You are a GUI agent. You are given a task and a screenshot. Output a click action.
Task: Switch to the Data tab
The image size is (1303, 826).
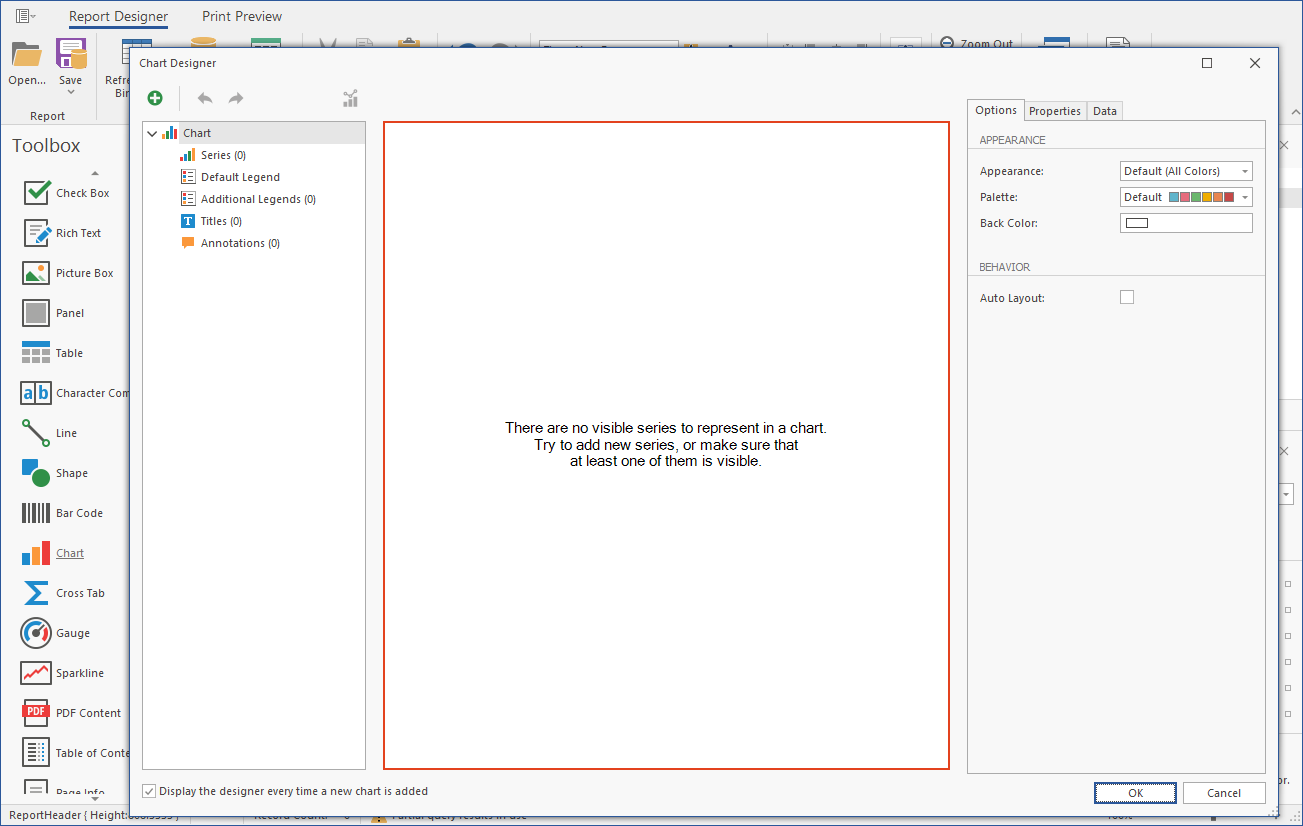tap(1104, 111)
